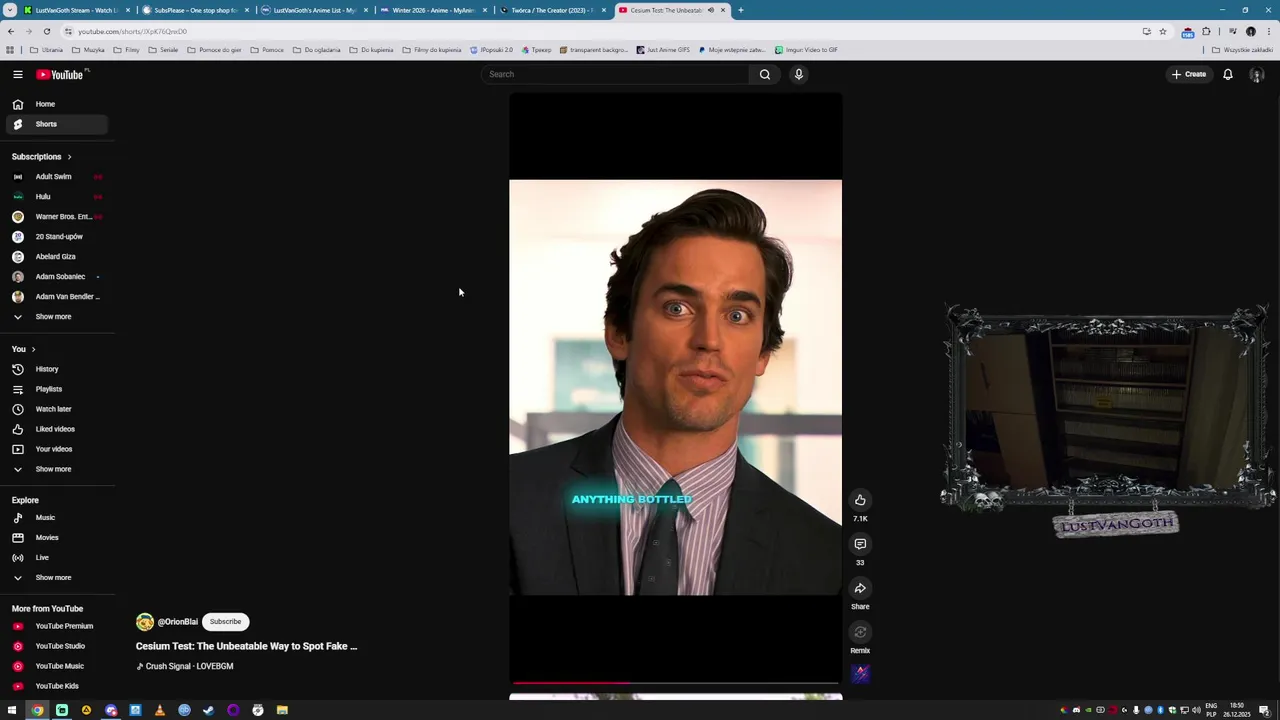
Task: Open History page
Action: (x=59, y=369)
